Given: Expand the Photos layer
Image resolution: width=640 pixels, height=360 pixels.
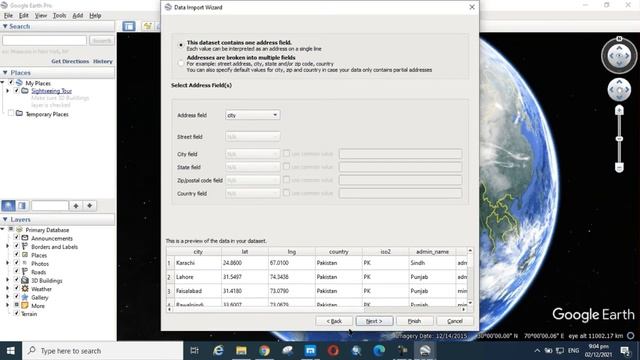Looking at the screenshot, I should [x=7, y=263].
